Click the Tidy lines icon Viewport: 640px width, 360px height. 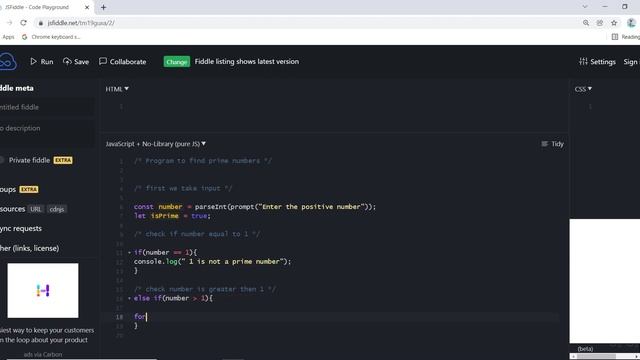(x=544, y=144)
